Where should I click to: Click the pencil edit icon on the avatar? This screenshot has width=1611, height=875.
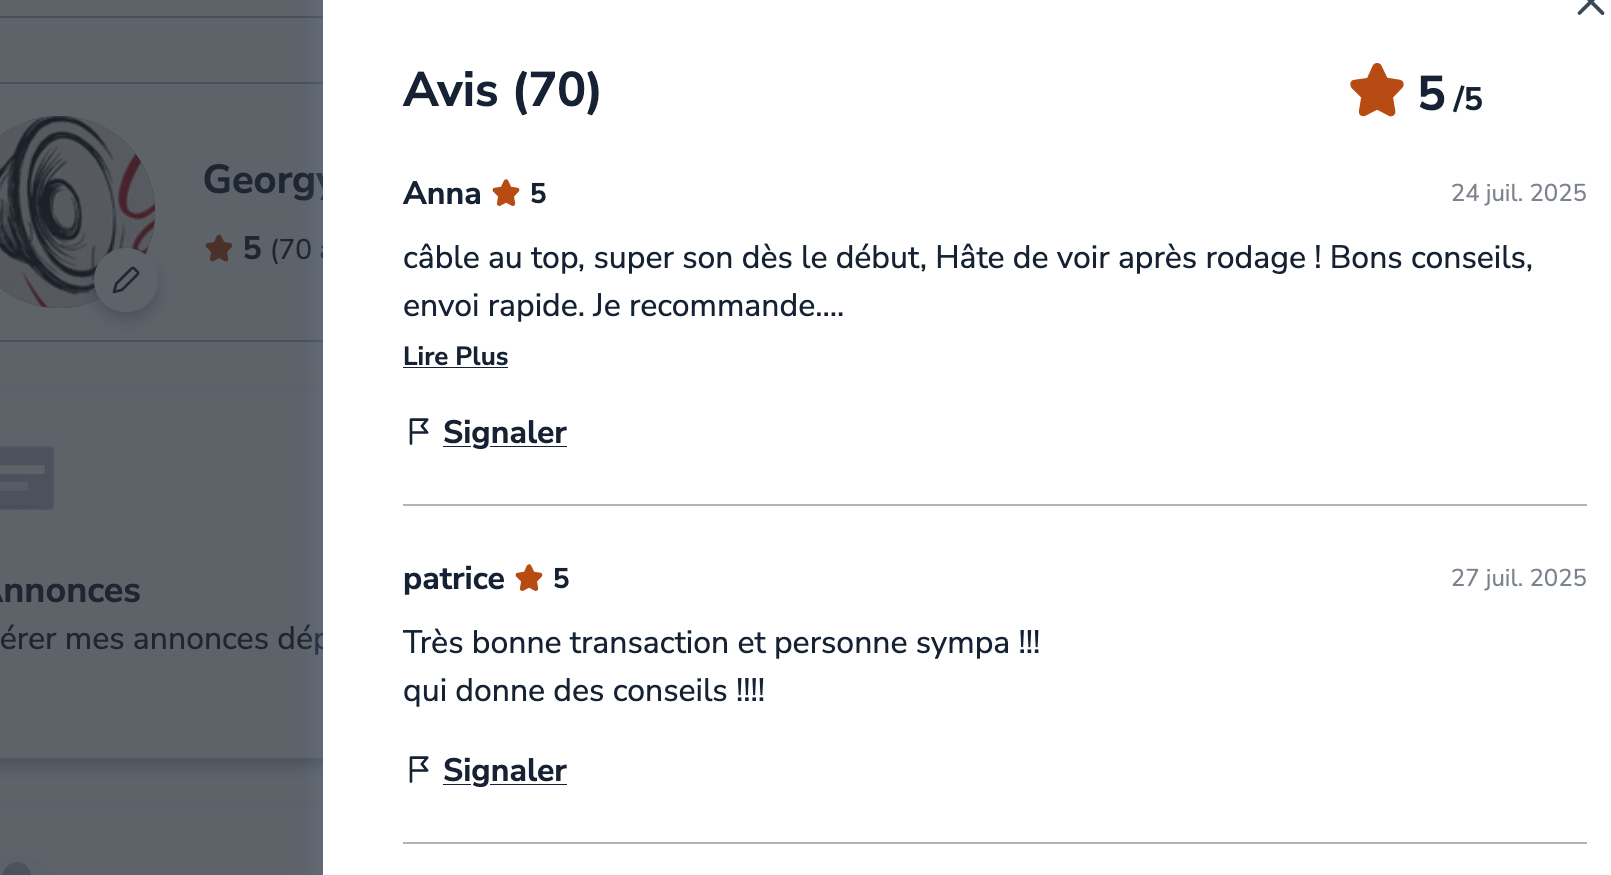126,280
